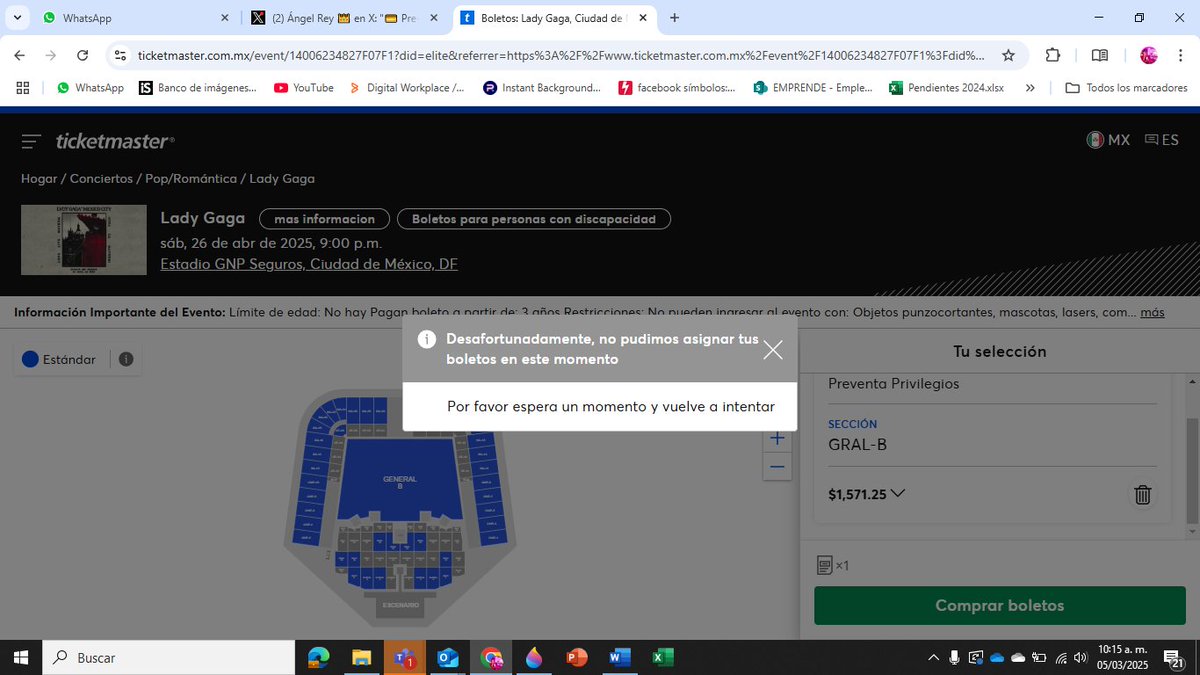The width and height of the screenshot is (1200, 675).
Task: Open the notification center with 21 badge
Action: 1175,658
